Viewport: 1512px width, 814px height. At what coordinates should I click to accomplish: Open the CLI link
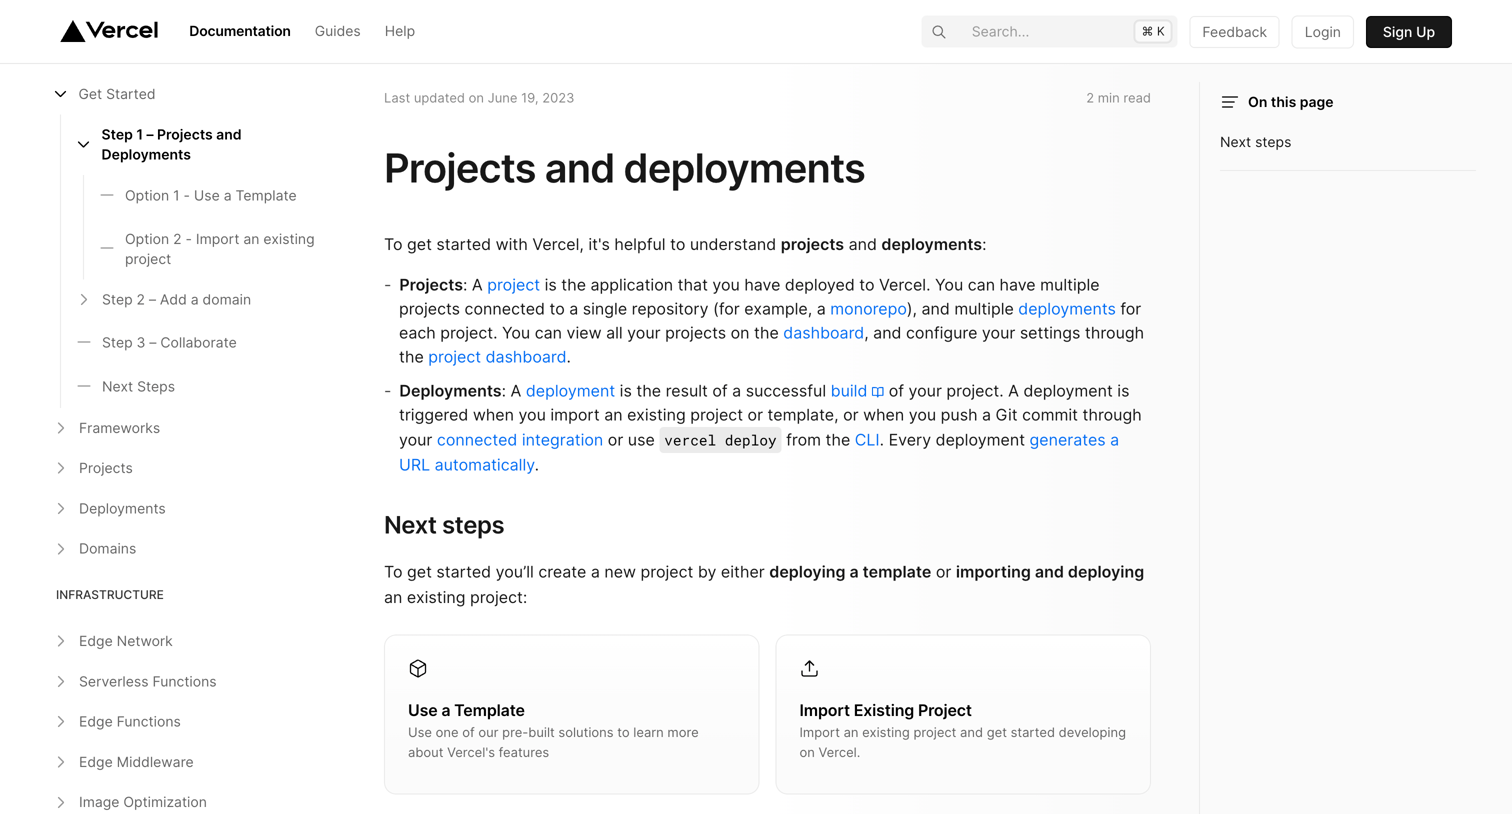(x=867, y=440)
